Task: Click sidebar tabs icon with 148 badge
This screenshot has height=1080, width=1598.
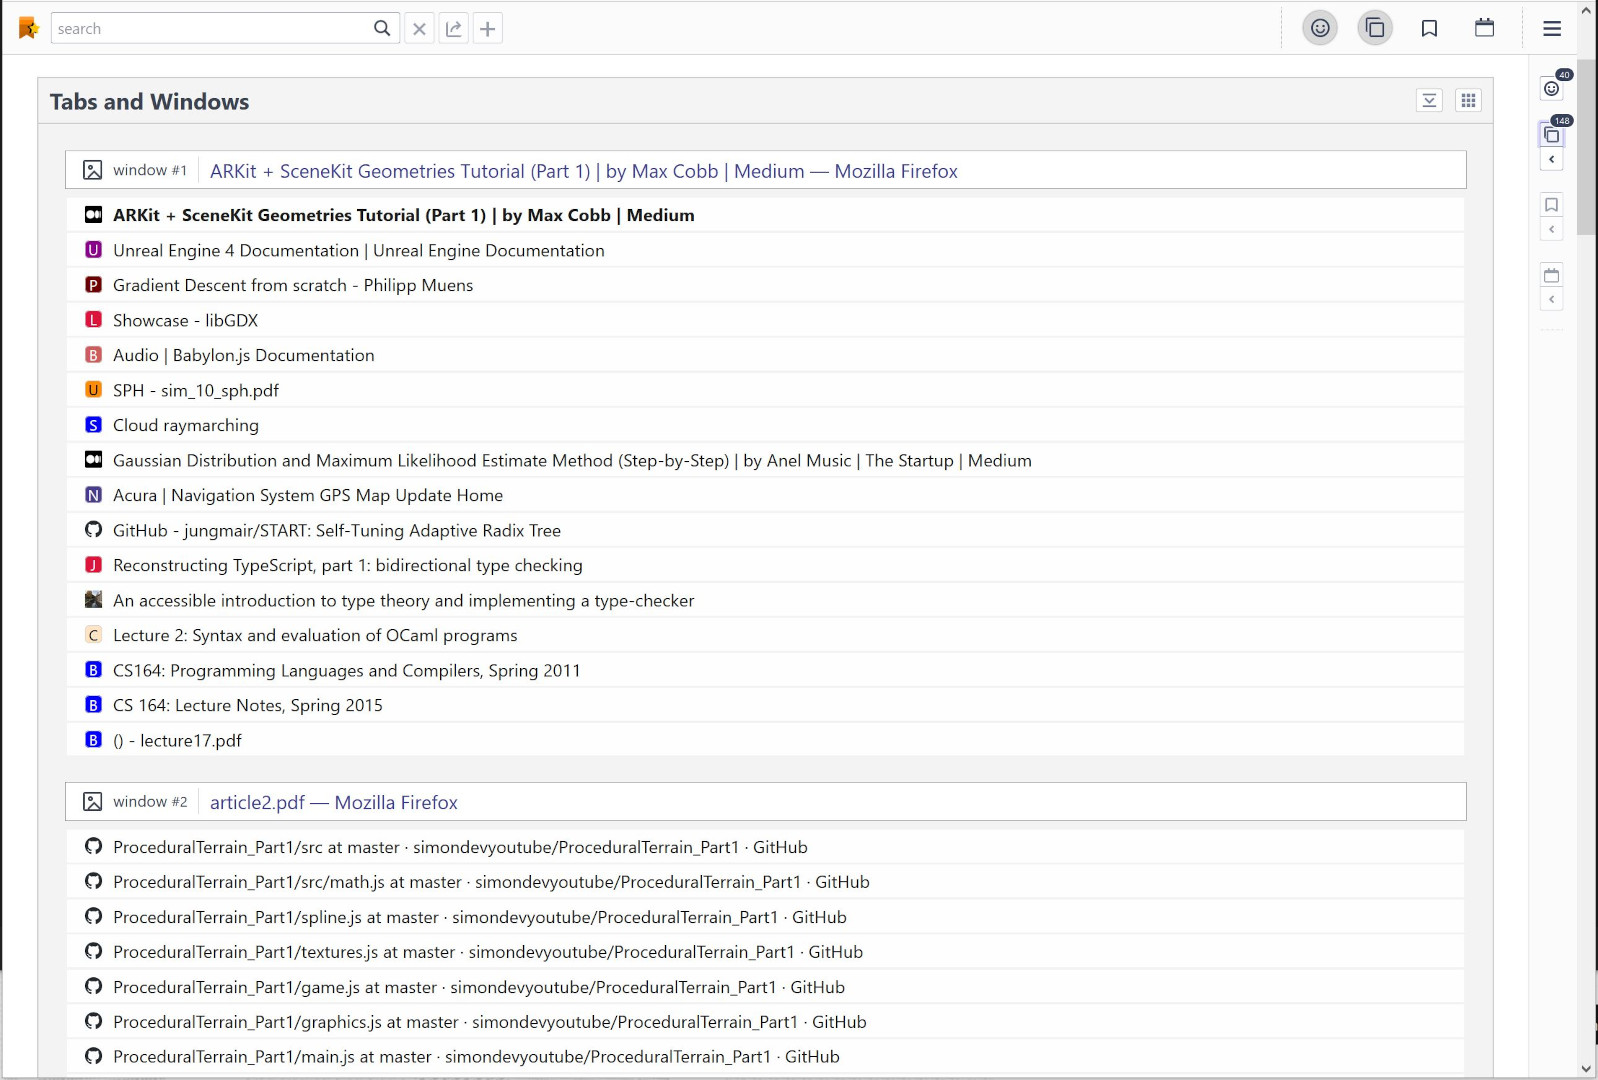Action: pos(1552,134)
